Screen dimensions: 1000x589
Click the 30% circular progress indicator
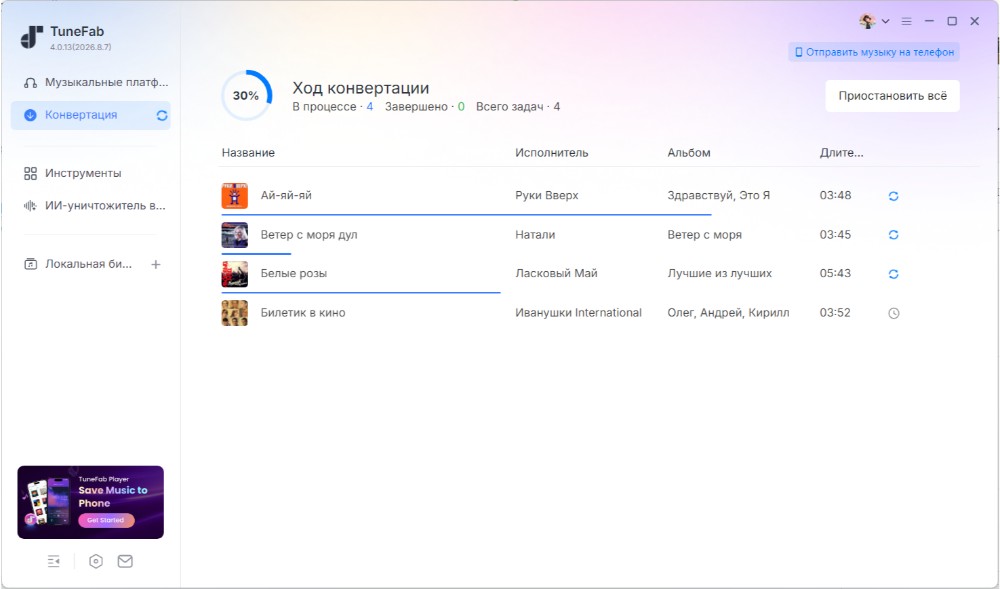pos(246,96)
